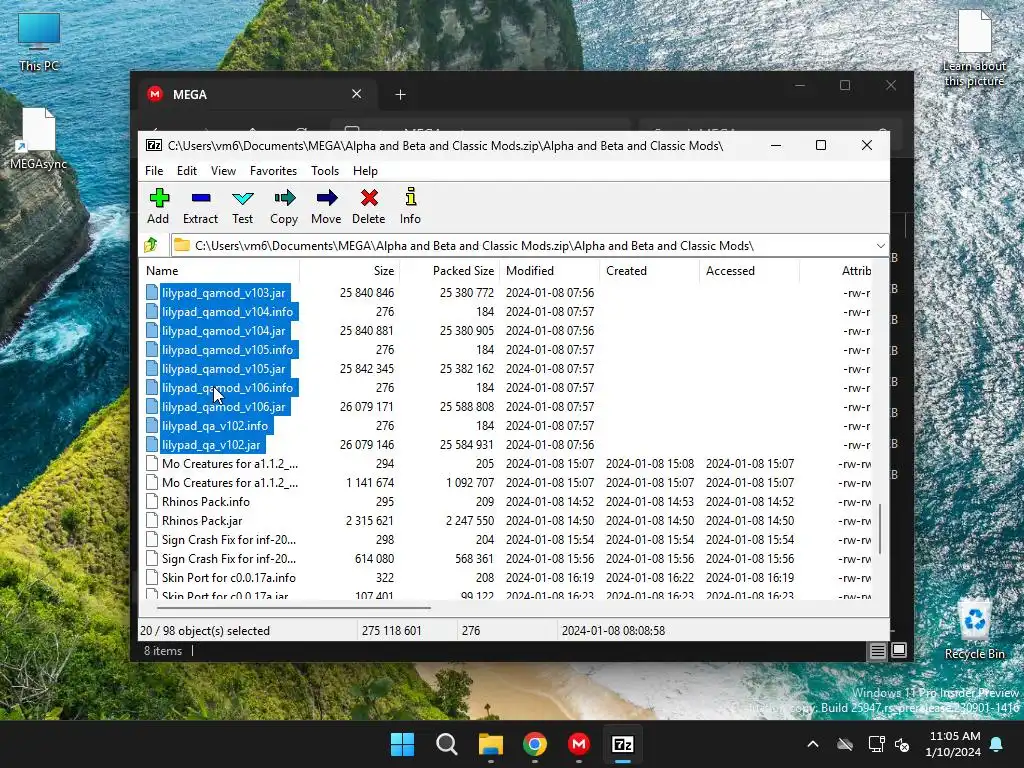Screen dimensions: 1024x768
Task: Open the View menu
Action: (223, 170)
